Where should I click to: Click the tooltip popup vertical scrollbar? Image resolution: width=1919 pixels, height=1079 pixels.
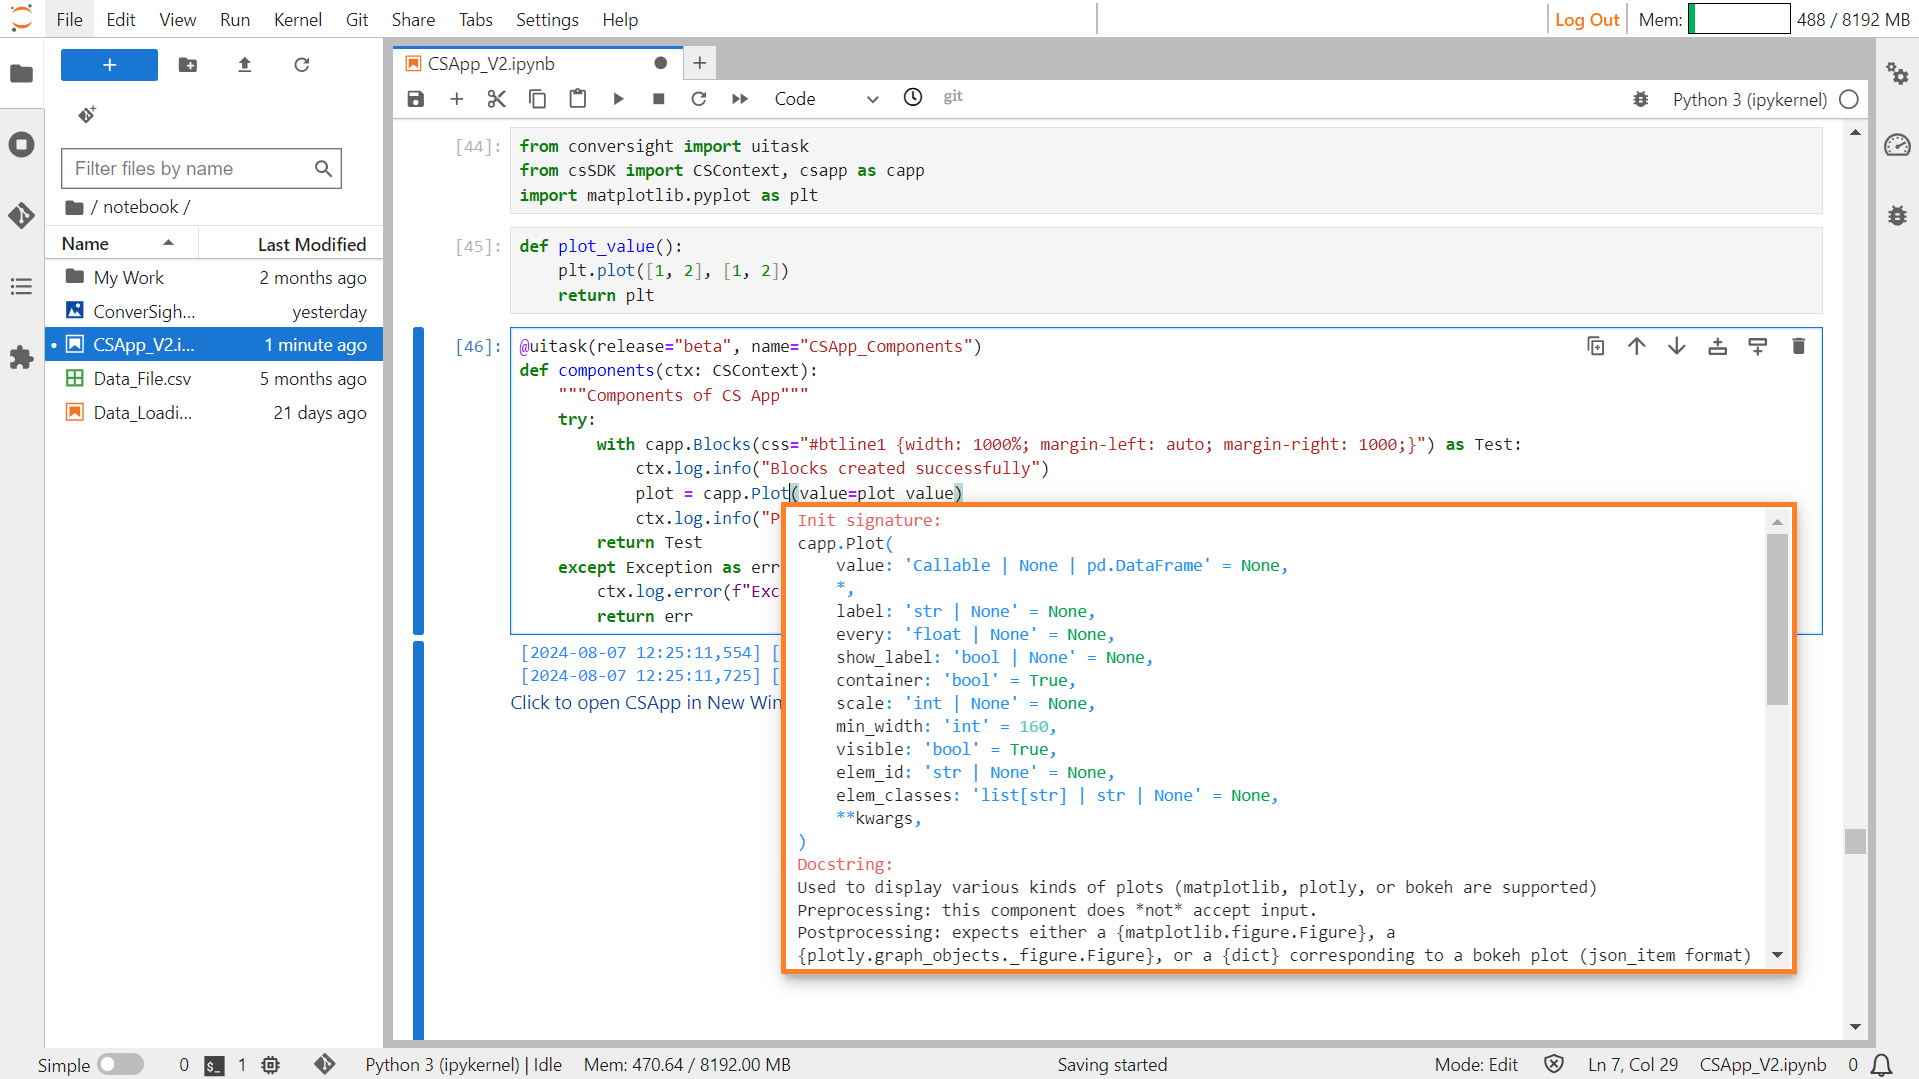1777,620
